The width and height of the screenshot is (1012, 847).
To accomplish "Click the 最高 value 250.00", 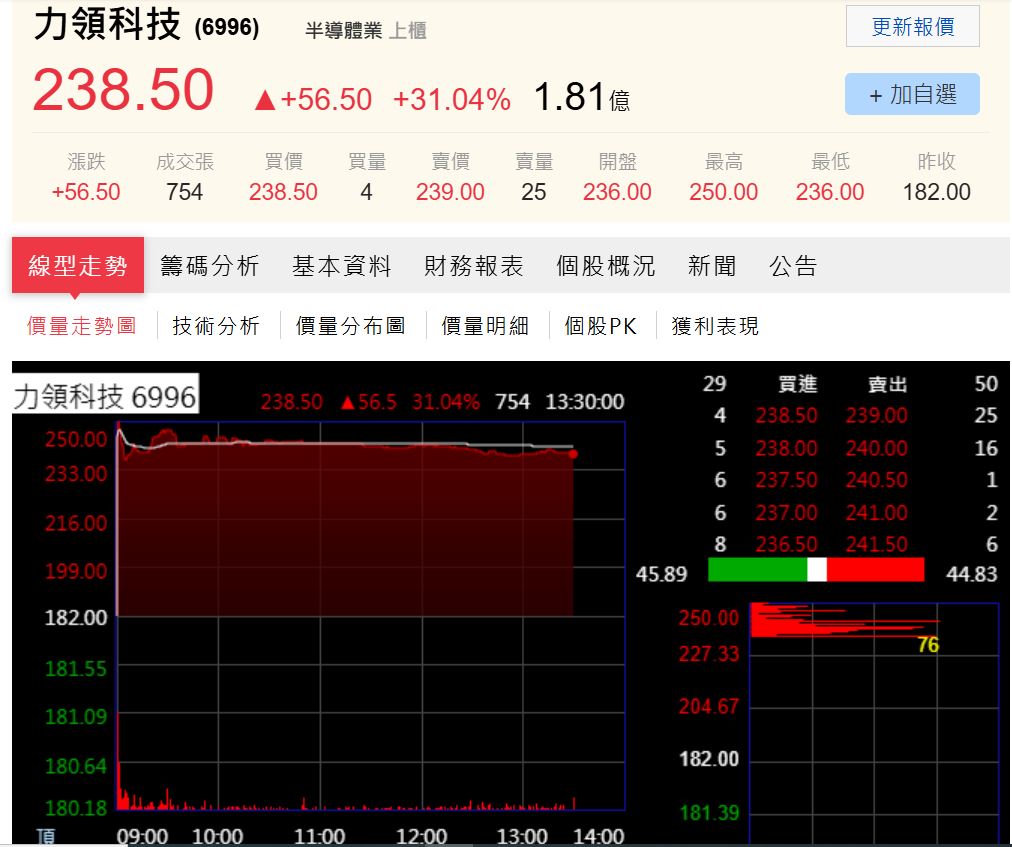I will coord(724,192).
